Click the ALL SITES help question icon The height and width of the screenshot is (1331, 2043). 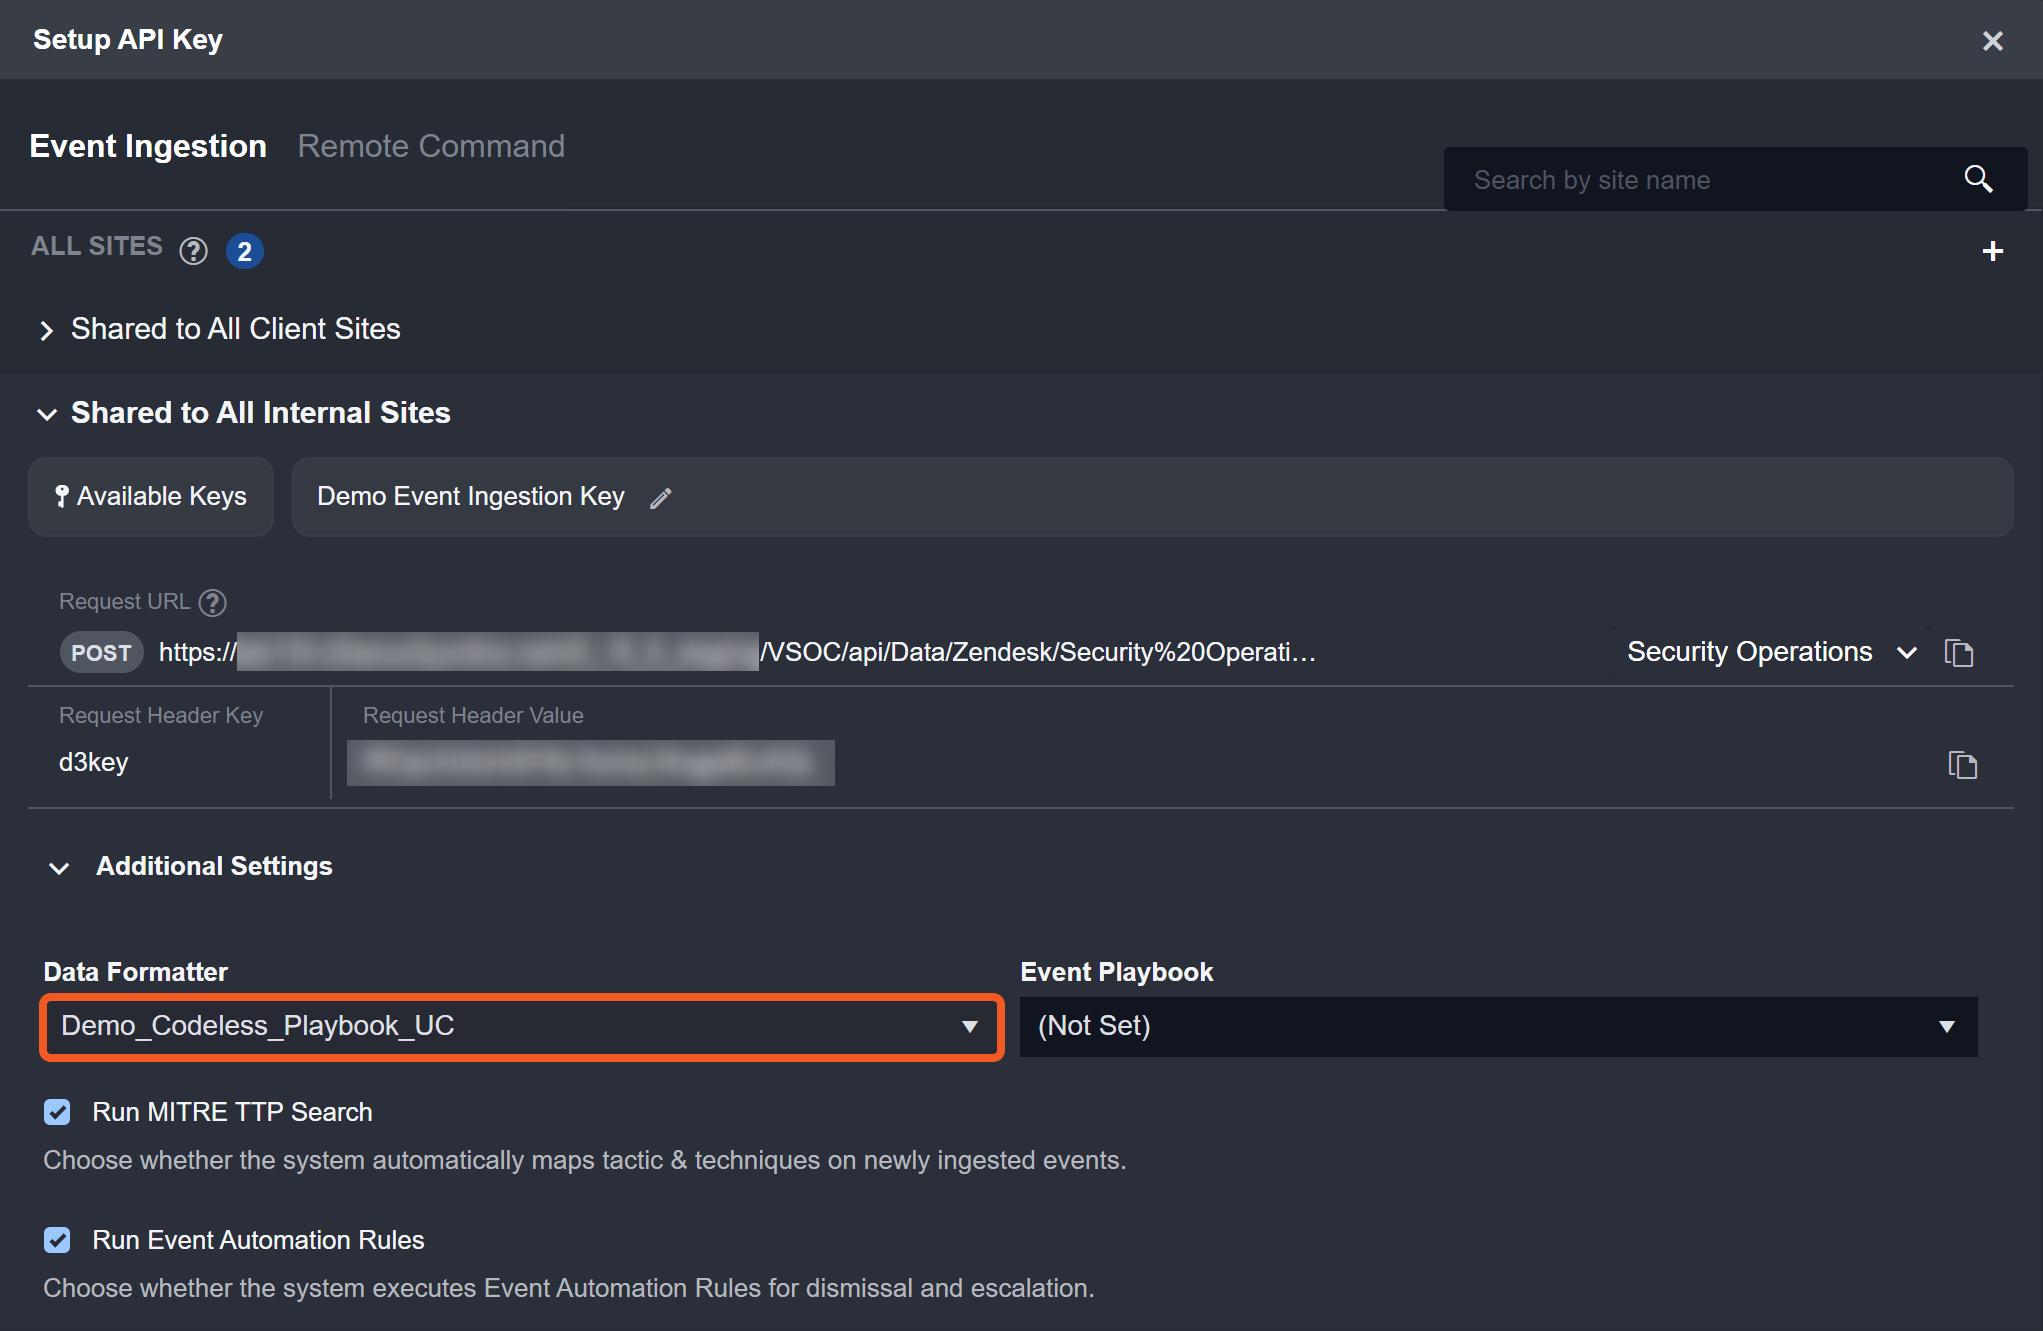(193, 251)
